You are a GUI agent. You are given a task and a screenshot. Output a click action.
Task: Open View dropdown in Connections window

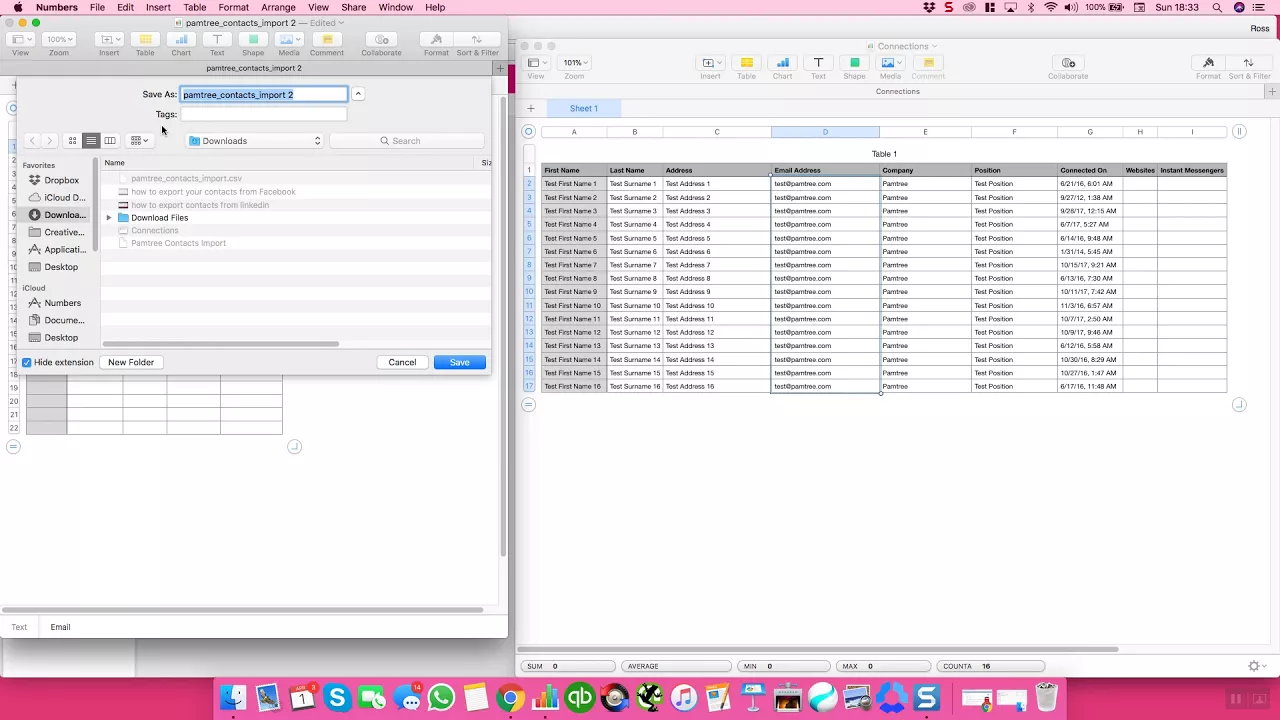pyautogui.click(x=536, y=63)
